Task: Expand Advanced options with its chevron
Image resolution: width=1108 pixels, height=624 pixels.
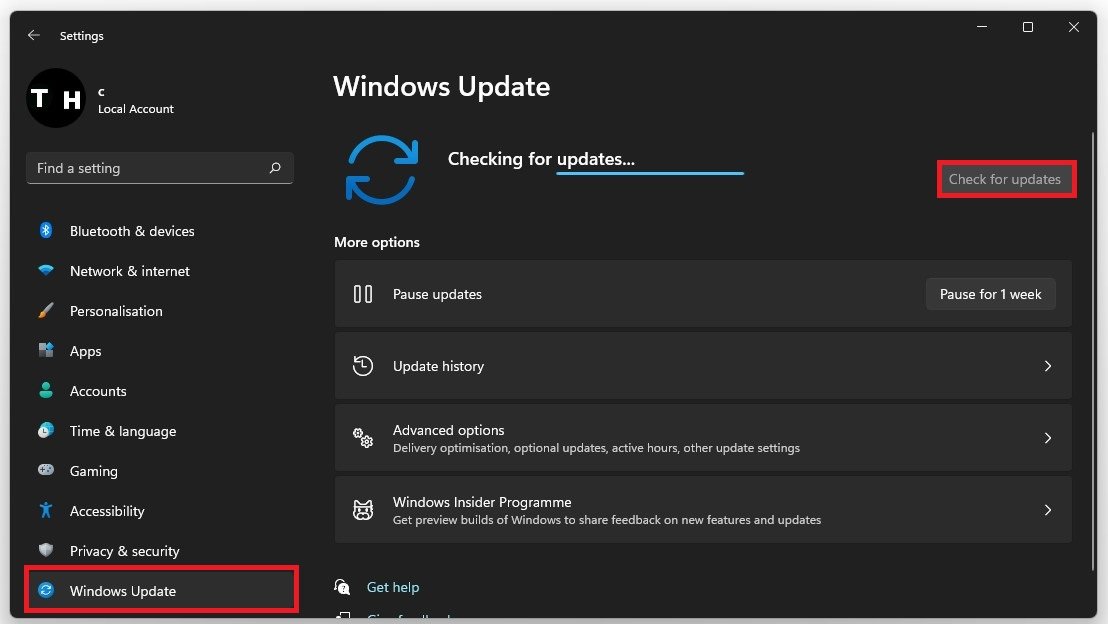Action: [x=1047, y=438]
